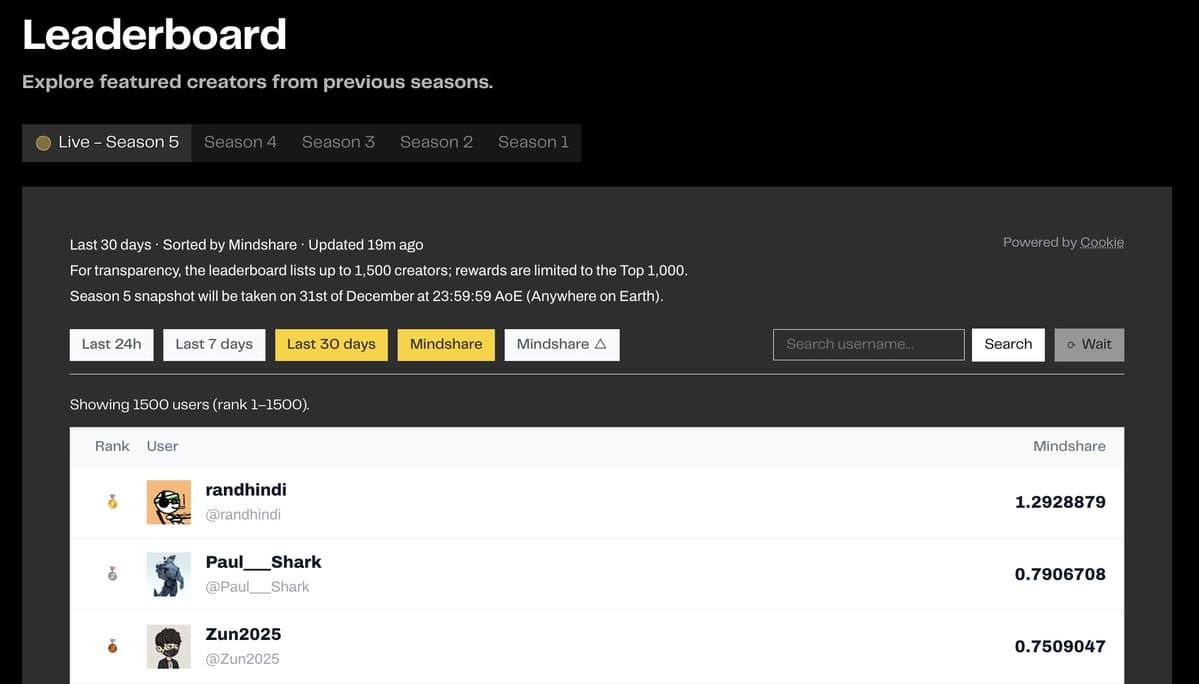Toggle the Mindshare metric filter
The height and width of the screenshot is (684, 1199).
click(446, 344)
